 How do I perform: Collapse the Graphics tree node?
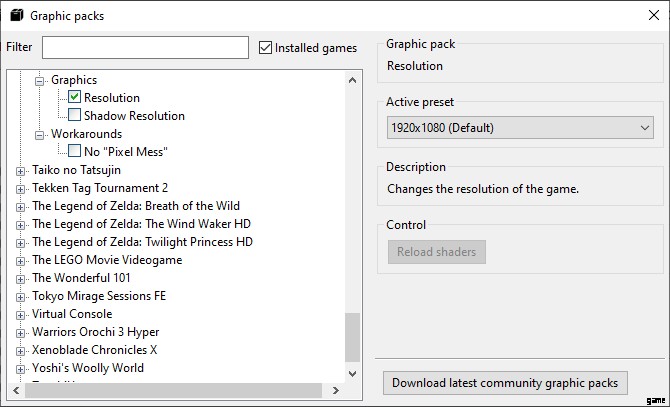[39, 81]
